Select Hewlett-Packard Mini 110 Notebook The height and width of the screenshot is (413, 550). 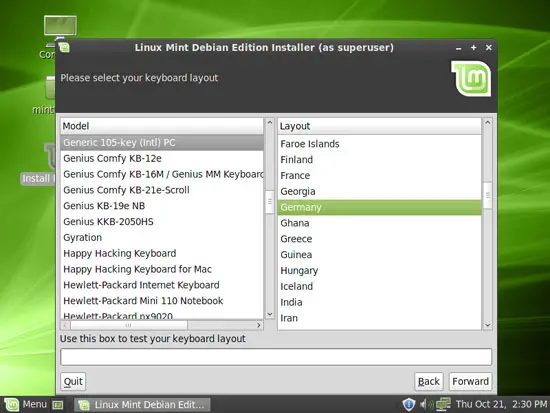(x=162, y=301)
